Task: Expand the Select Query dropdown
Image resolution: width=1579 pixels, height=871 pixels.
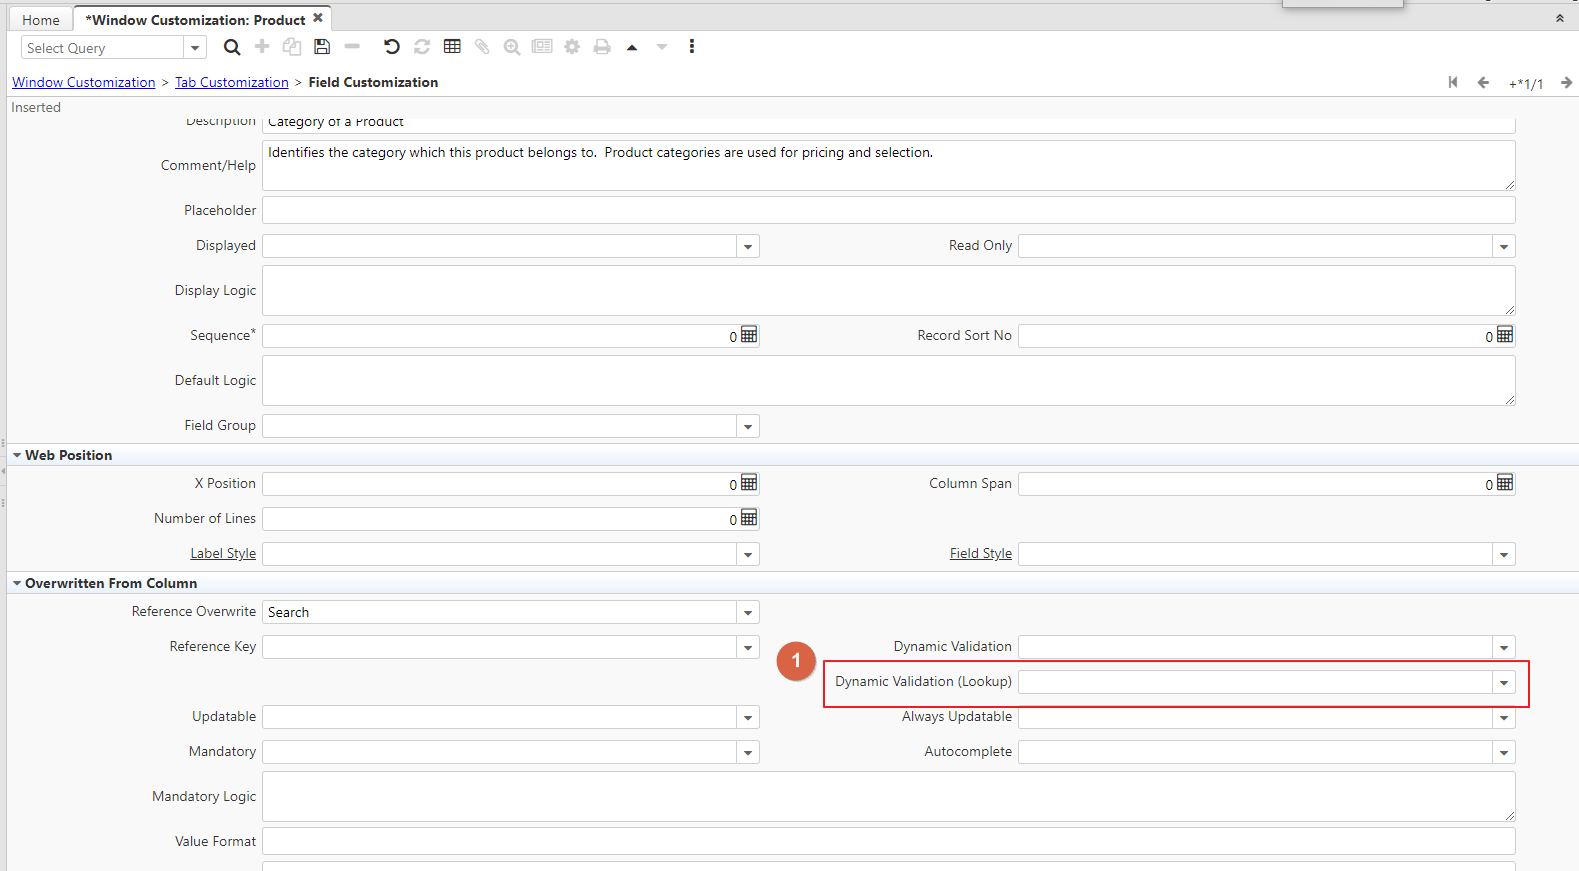Action: tap(195, 48)
